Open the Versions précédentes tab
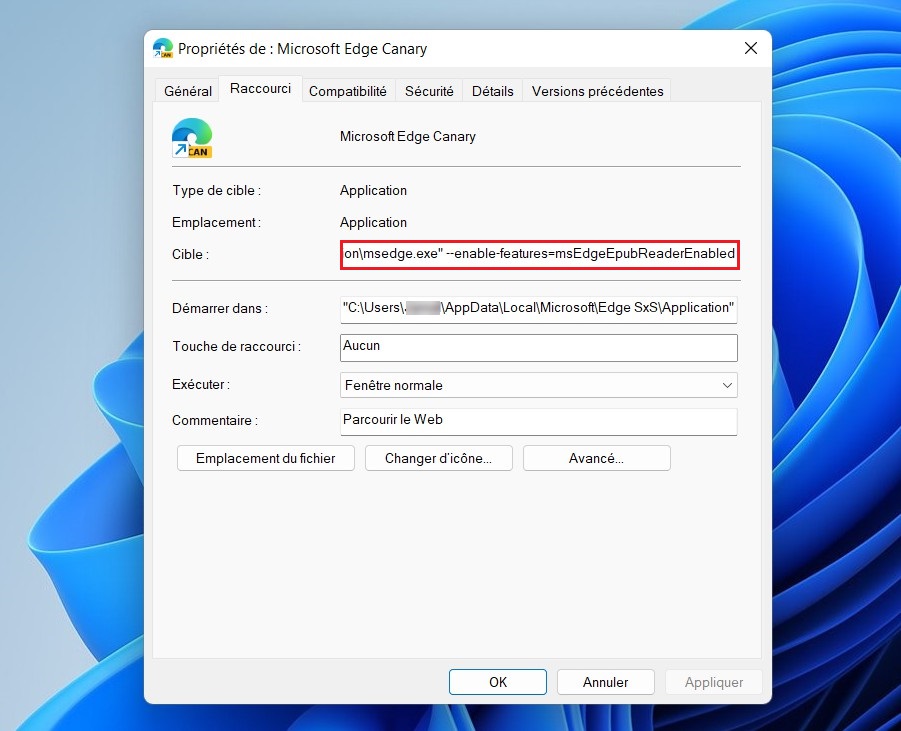The width and height of the screenshot is (901, 731). tap(597, 91)
